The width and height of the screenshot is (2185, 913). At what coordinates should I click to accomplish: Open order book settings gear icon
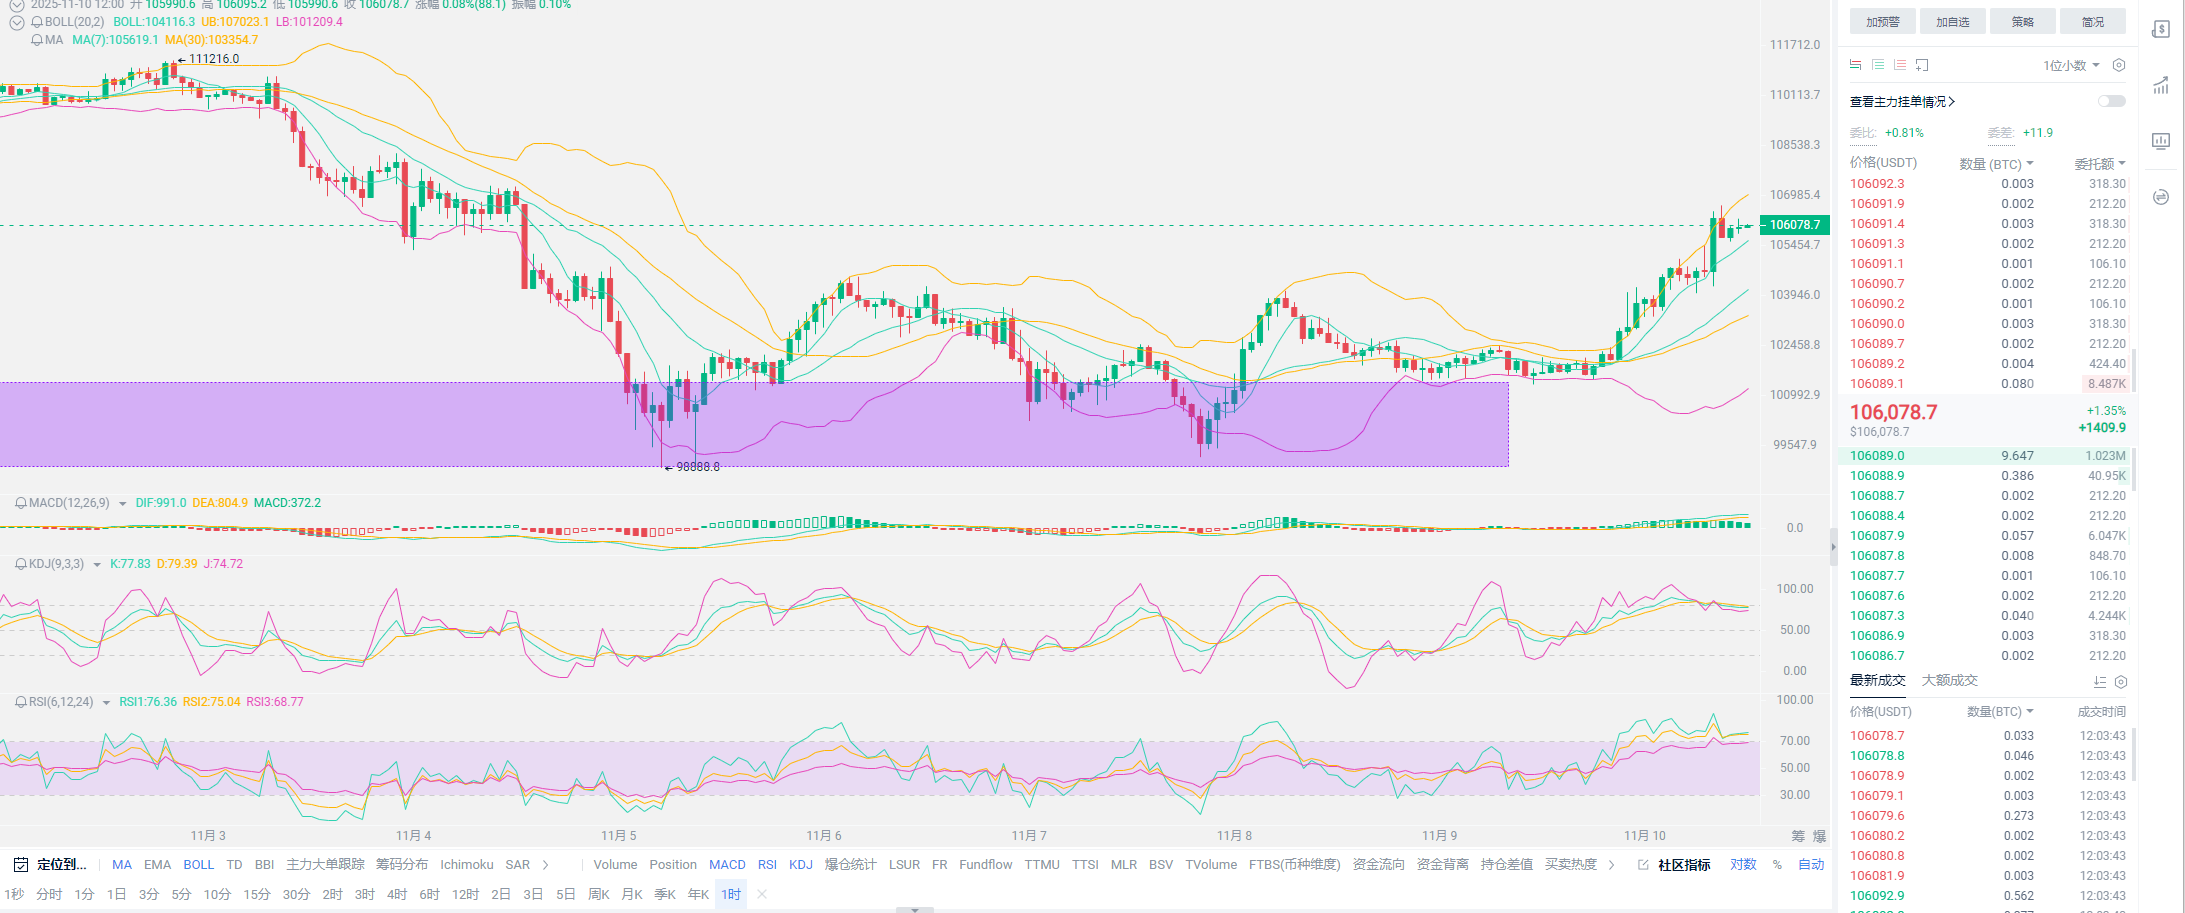pyautogui.click(x=2118, y=65)
